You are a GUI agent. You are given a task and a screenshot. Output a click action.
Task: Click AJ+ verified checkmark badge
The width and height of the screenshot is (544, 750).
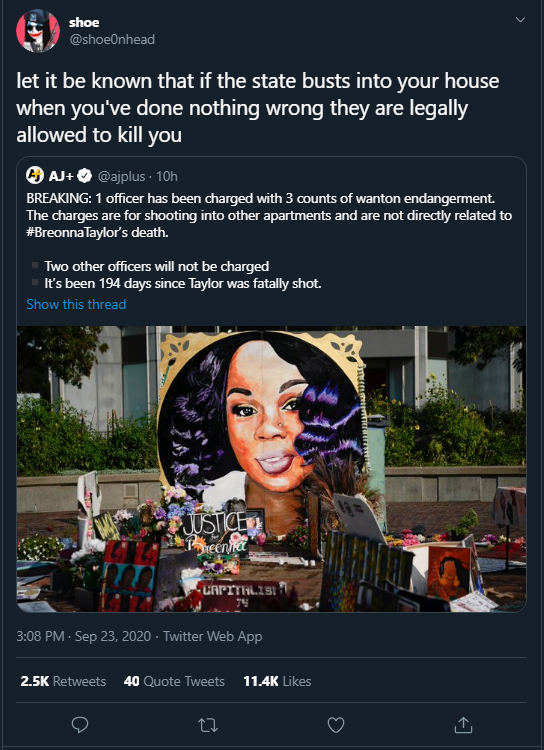coord(85,176)
